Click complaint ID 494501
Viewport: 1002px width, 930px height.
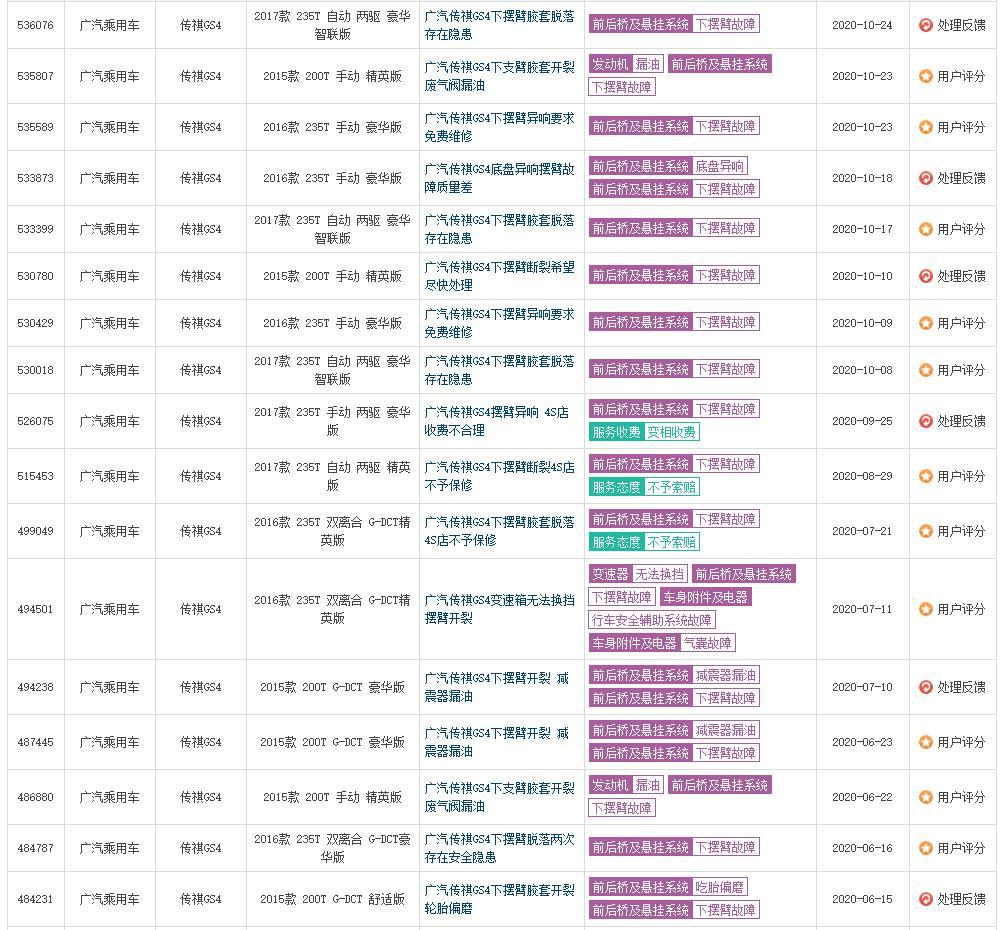[x=35, y=610]
